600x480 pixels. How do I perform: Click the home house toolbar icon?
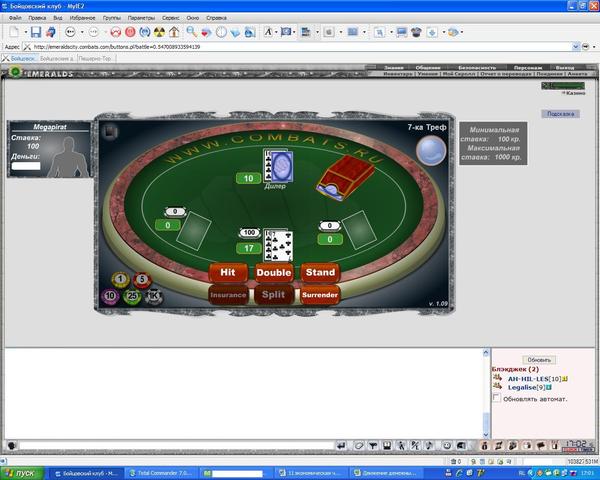pyautogui.click(x=174, y=32)
